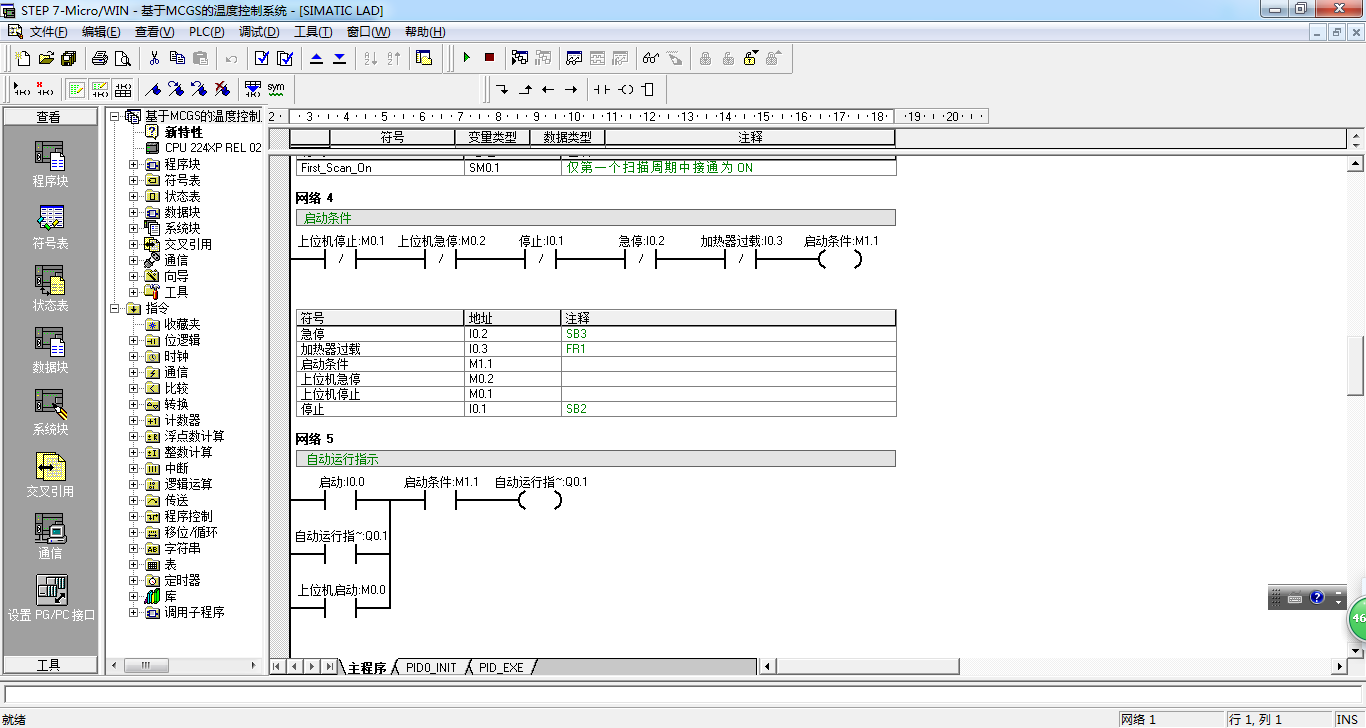Expand the 比较 instruction folder
The width and height of the screenshot is (1366, 728).
click(134, 388)
